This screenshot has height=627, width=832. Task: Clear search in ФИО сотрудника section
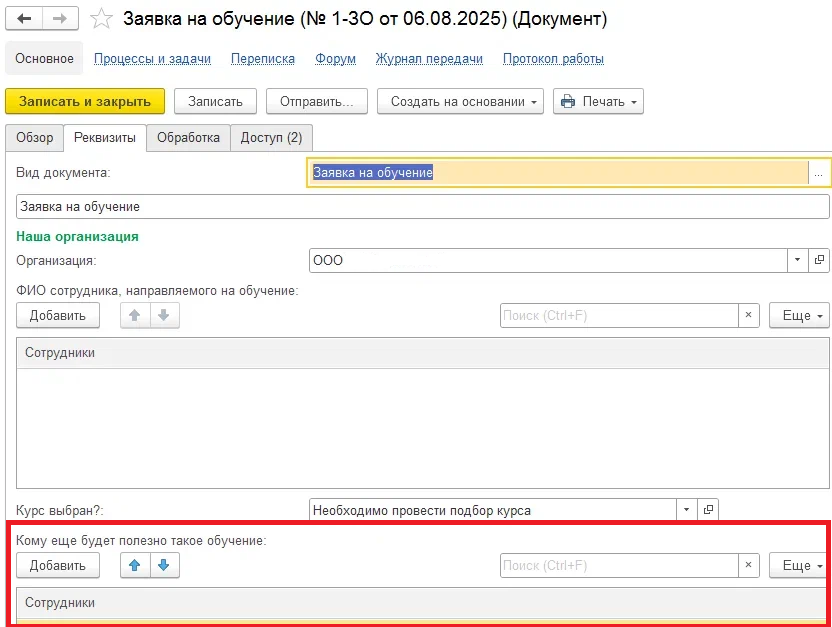pyautogui.click(x=749, y=316)
